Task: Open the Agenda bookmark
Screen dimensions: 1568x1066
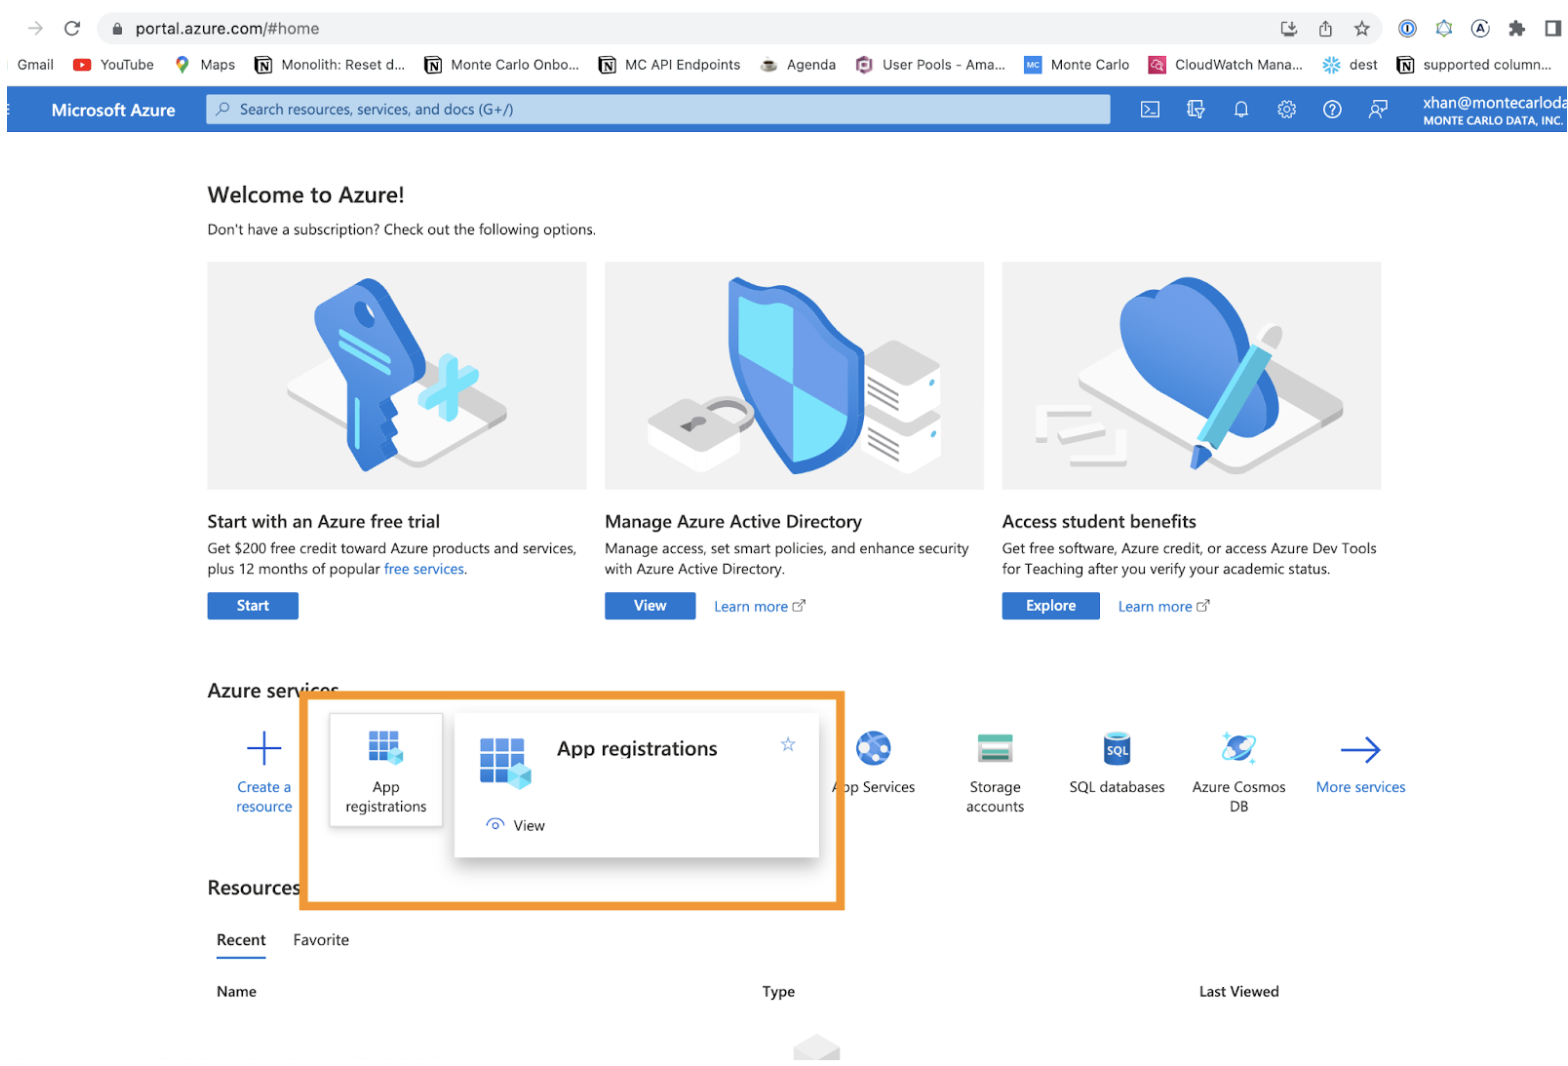Action: 798,64
